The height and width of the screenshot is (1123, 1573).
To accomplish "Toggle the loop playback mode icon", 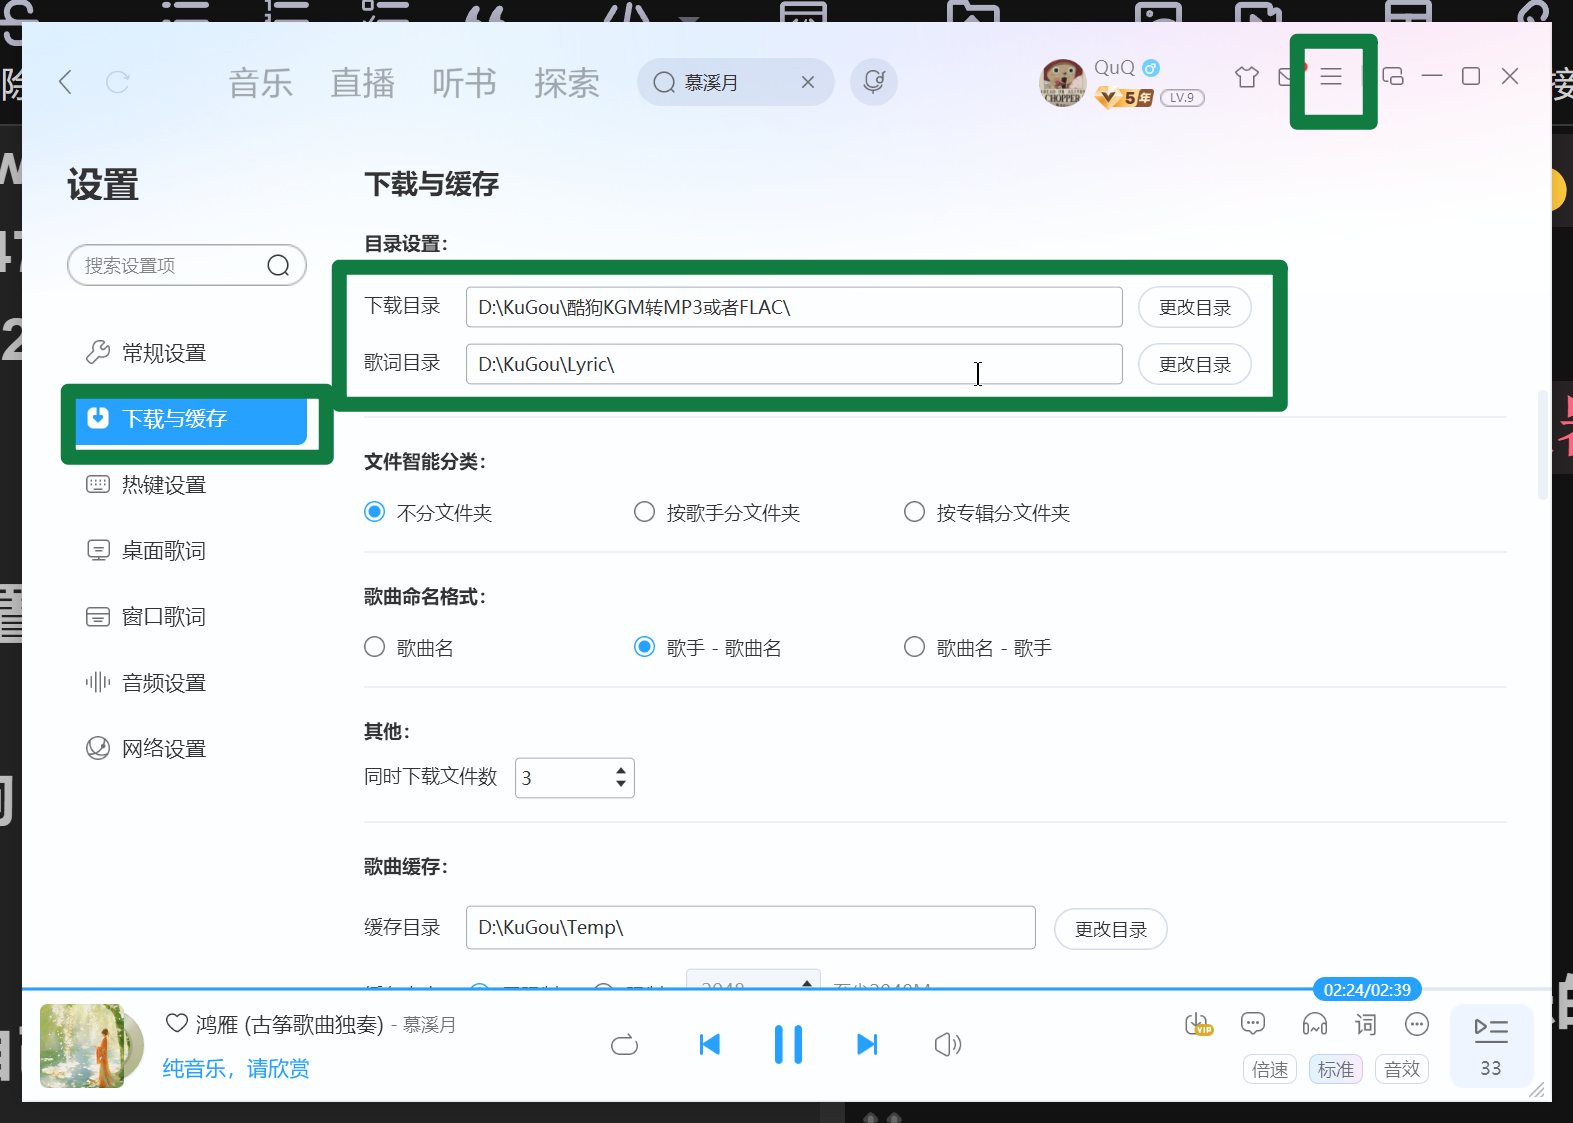I will point(624,1045).
